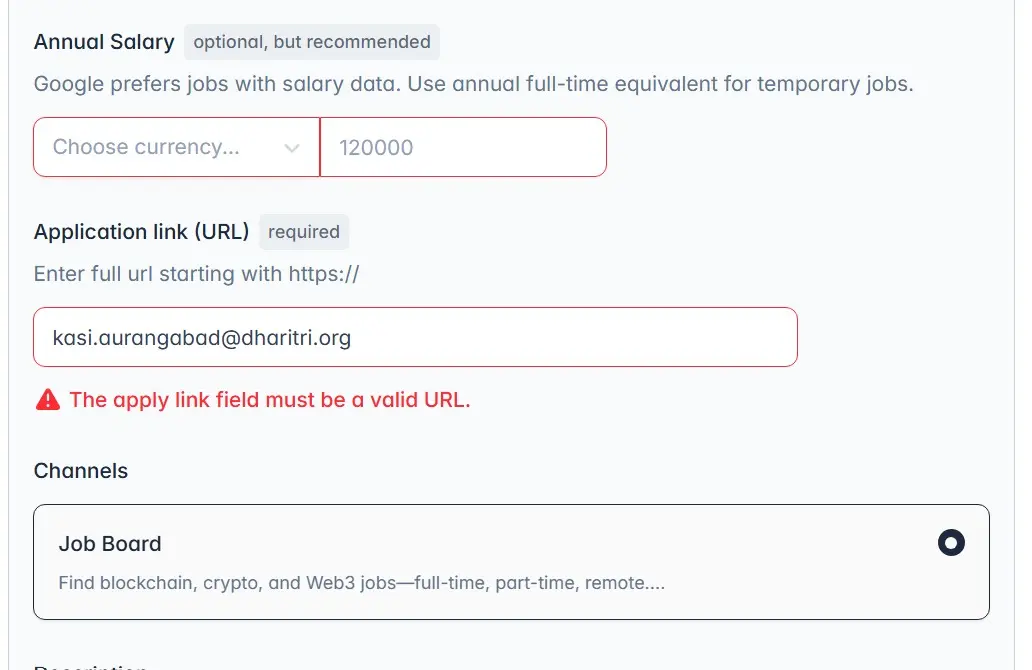Click the 'required' badge
The image size is (1032, 670).
[x=304, y=232]
